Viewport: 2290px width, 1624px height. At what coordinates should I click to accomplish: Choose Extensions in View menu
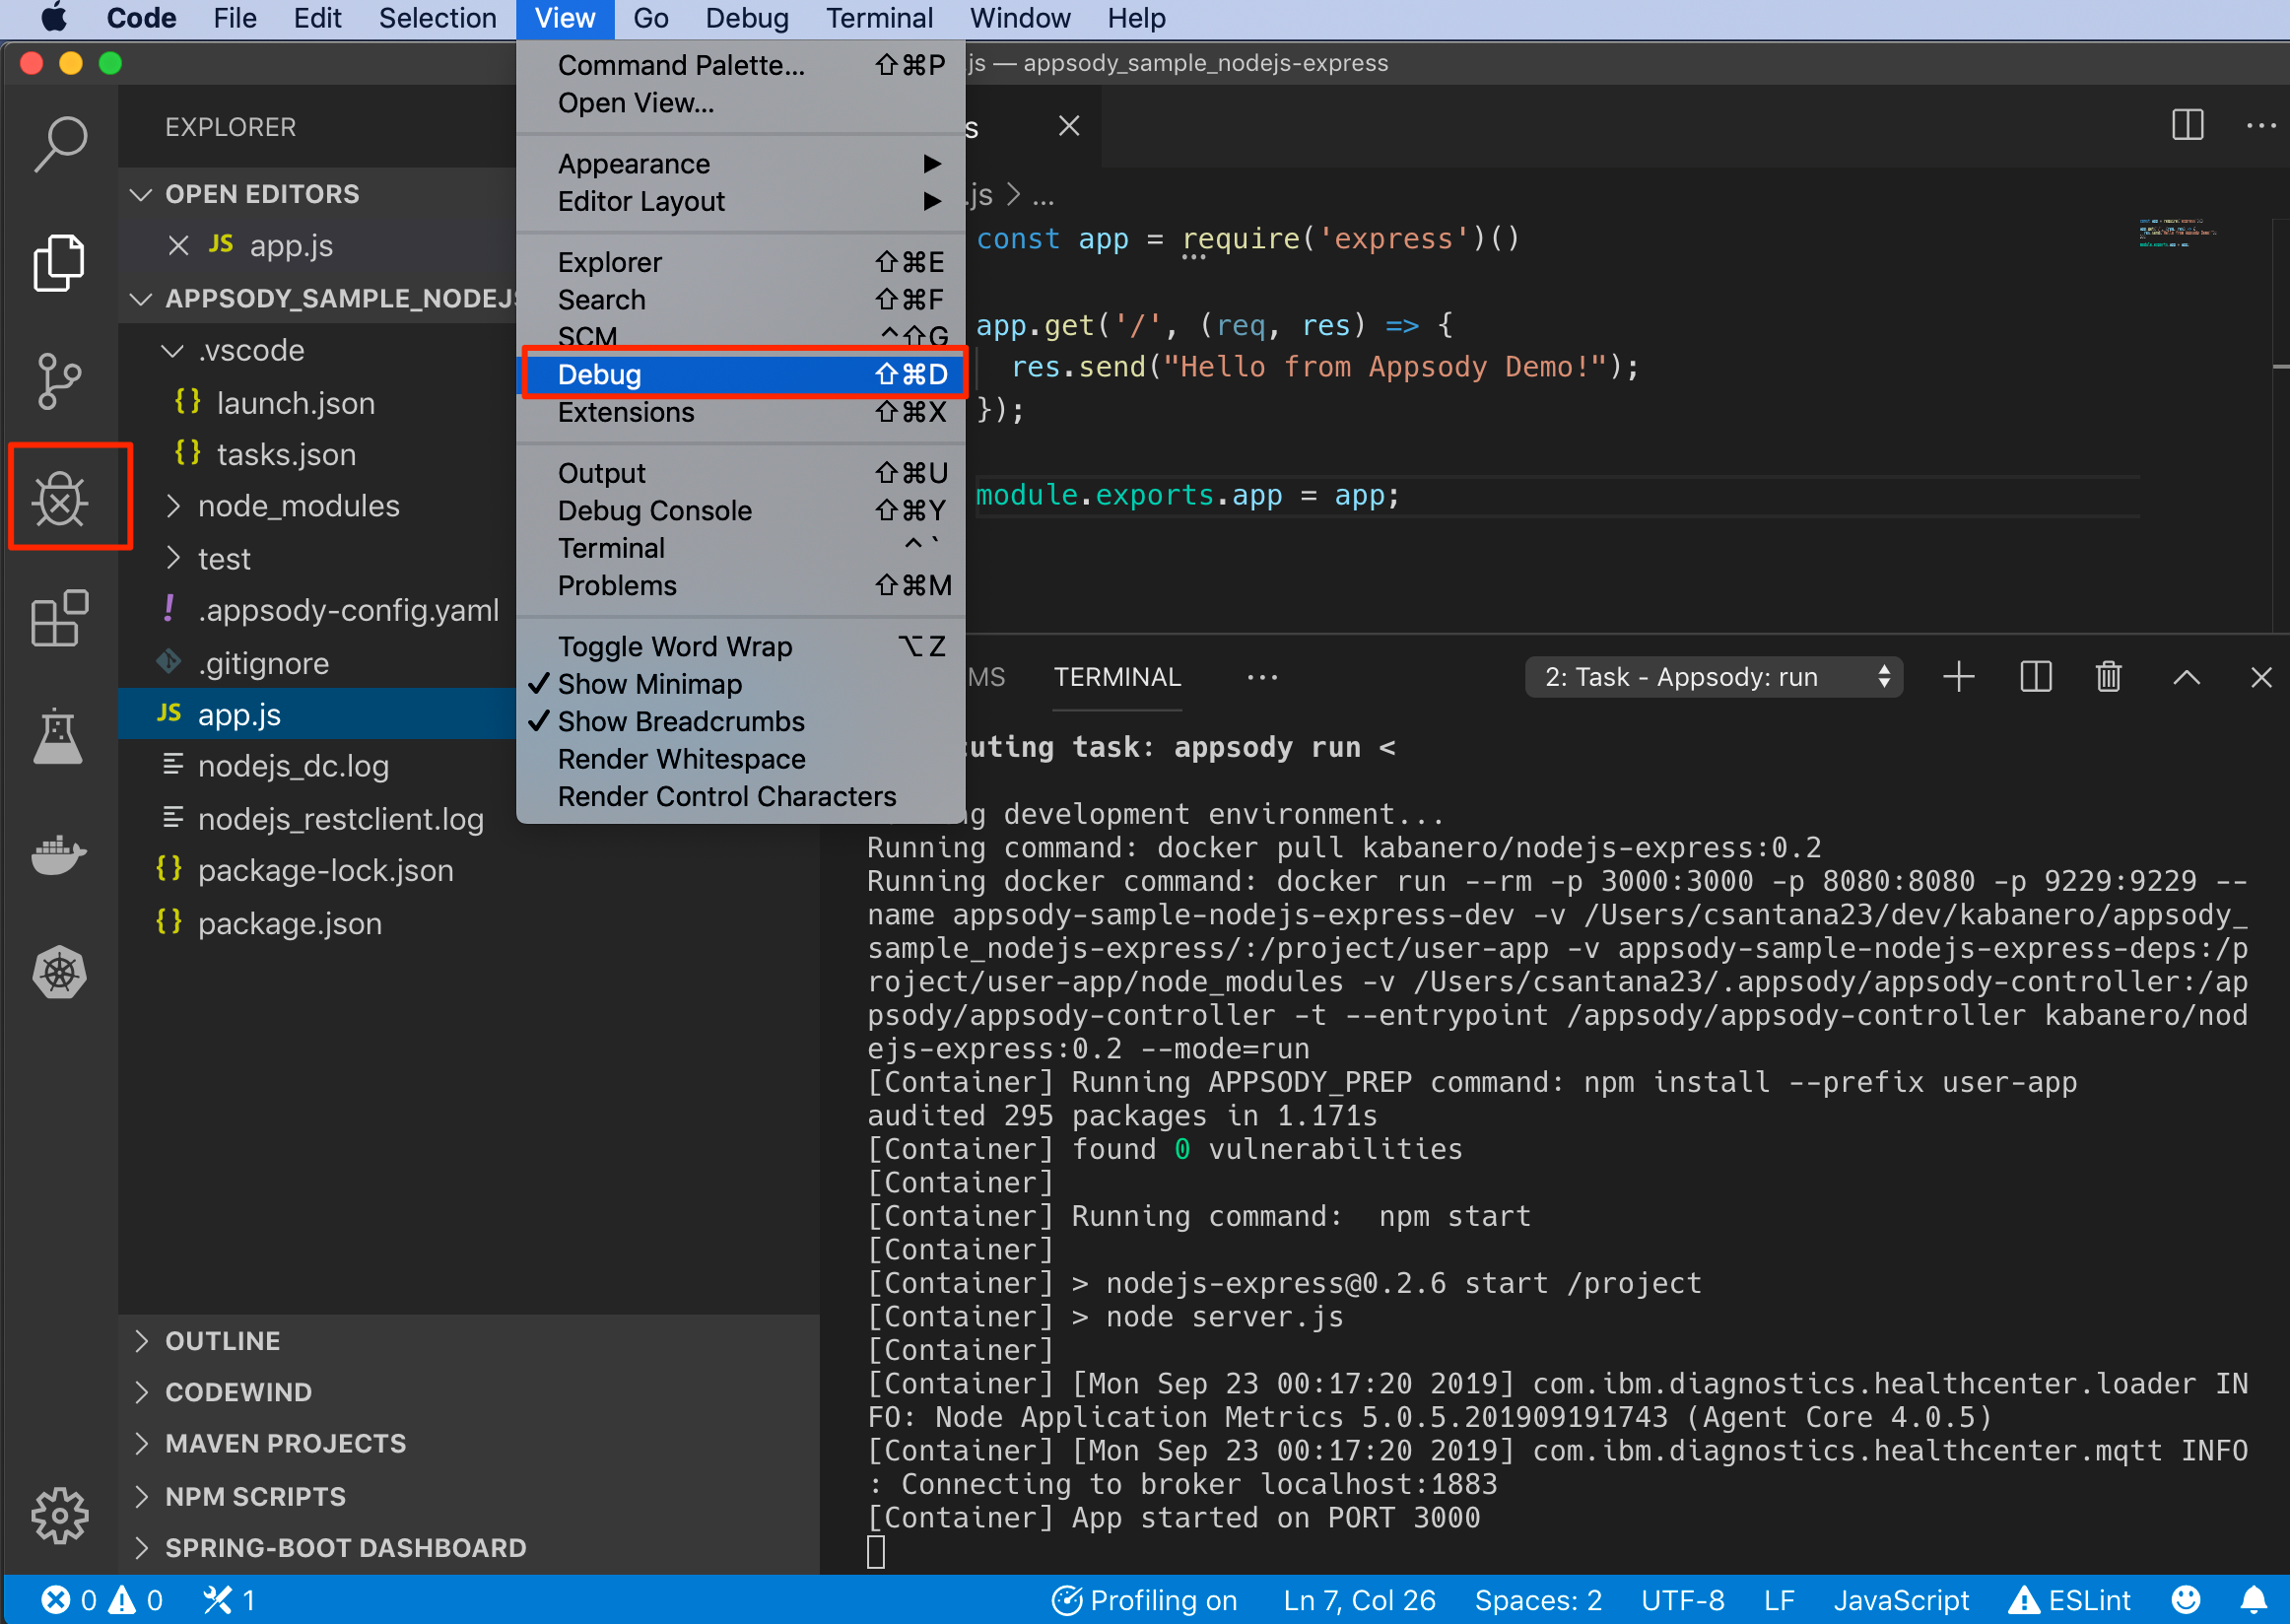(x=740, y=412)
